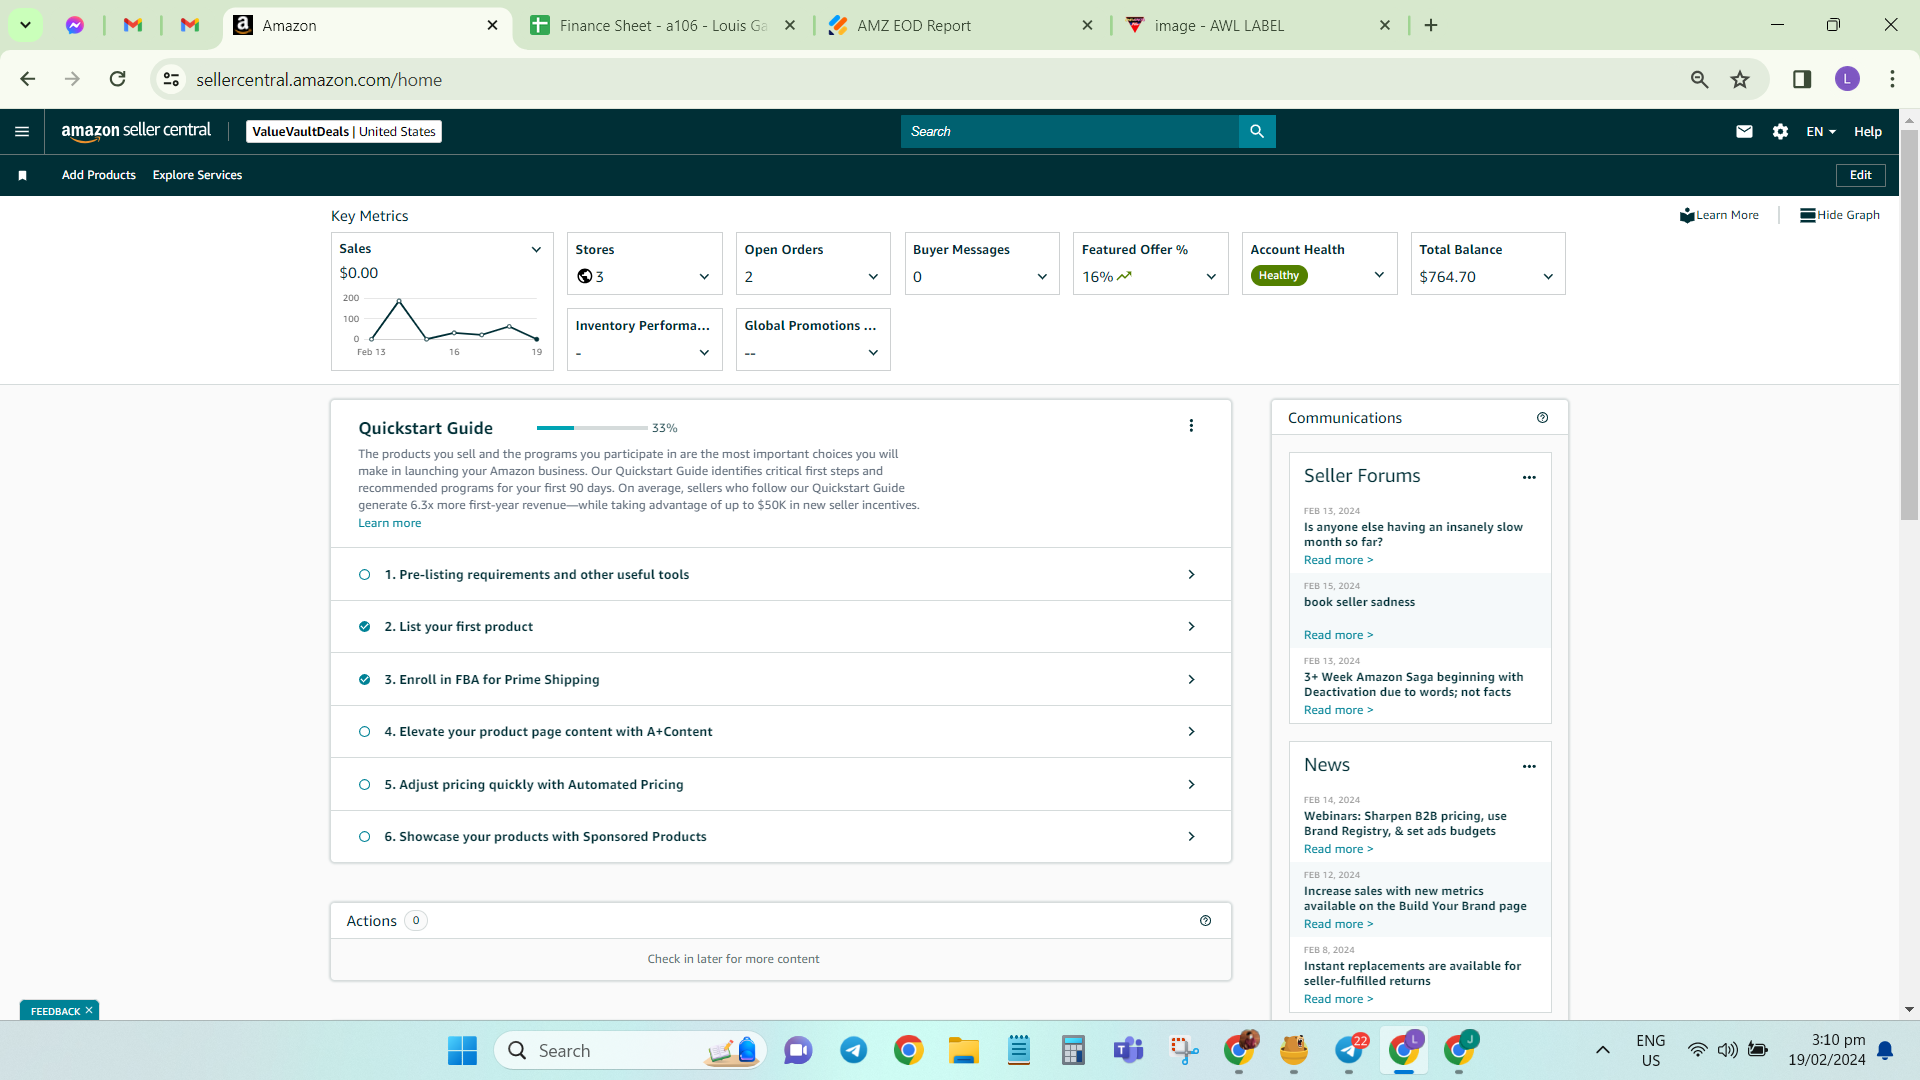Expand the Account Health dropdown
This screenshot has width=1920, height=1080.
[x=1379, y=275]
